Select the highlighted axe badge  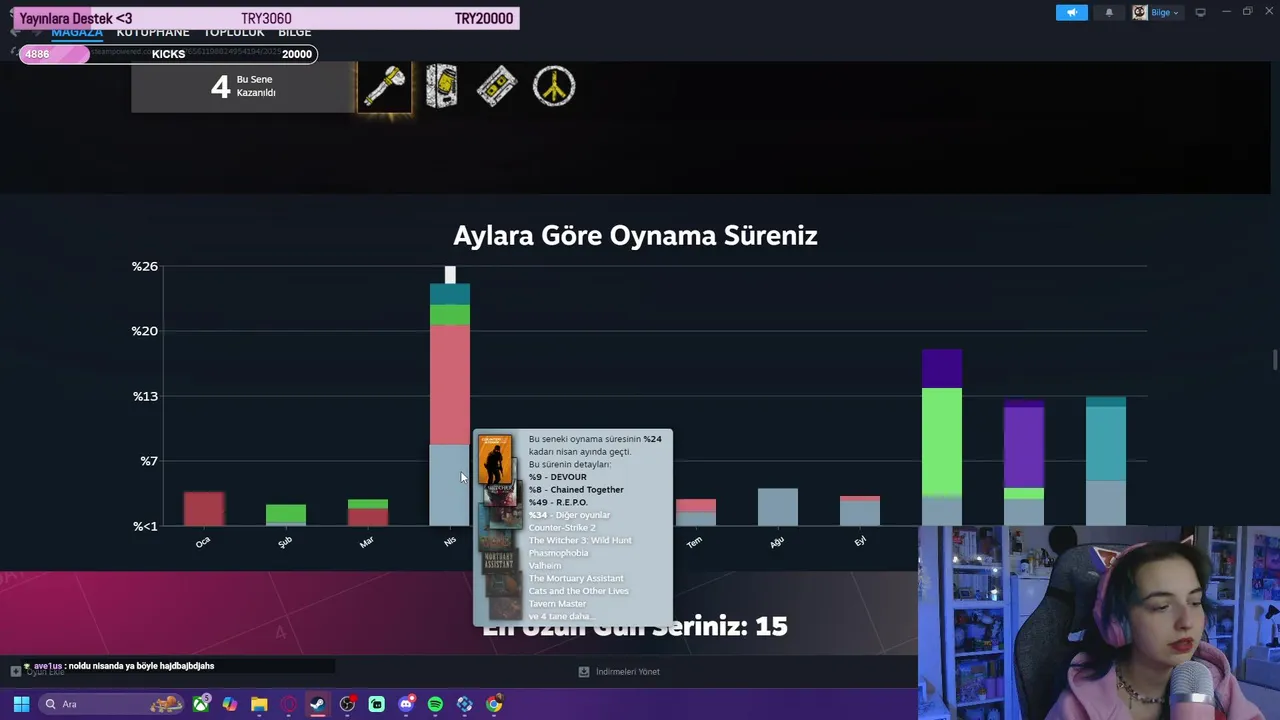pyautogui.click(x=385, y=87)
